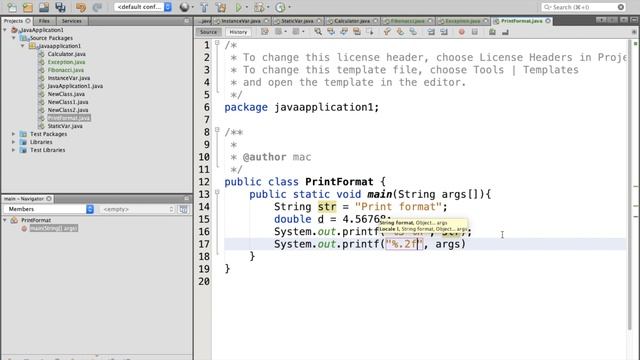Open the Debug Project dropdown arrow
The height and width of the screenshot is (360, 640).
coord(268,7)
